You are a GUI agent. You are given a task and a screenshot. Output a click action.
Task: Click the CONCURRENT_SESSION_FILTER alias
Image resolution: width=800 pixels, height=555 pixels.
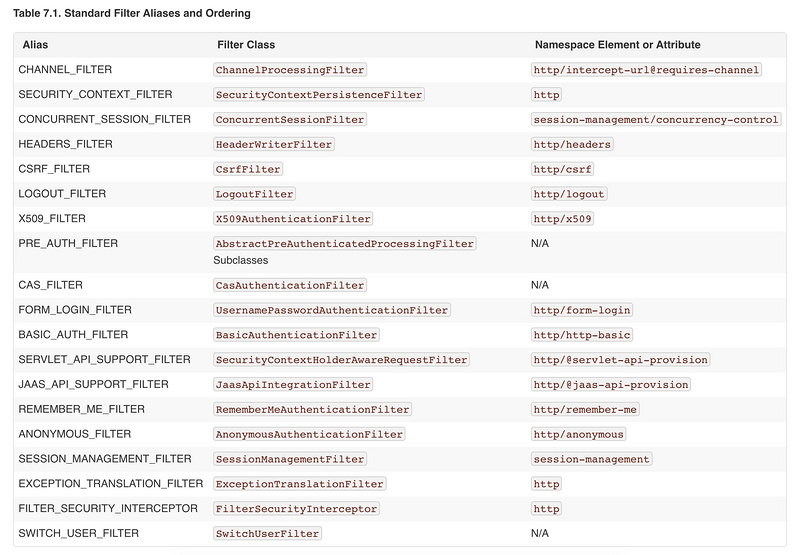click(x=104, y=120)
